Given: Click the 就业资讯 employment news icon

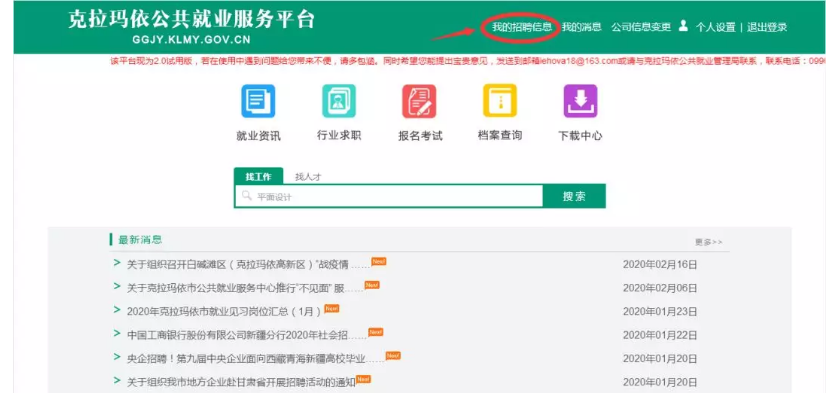Looking at the screenshot, I should (258, 102).
